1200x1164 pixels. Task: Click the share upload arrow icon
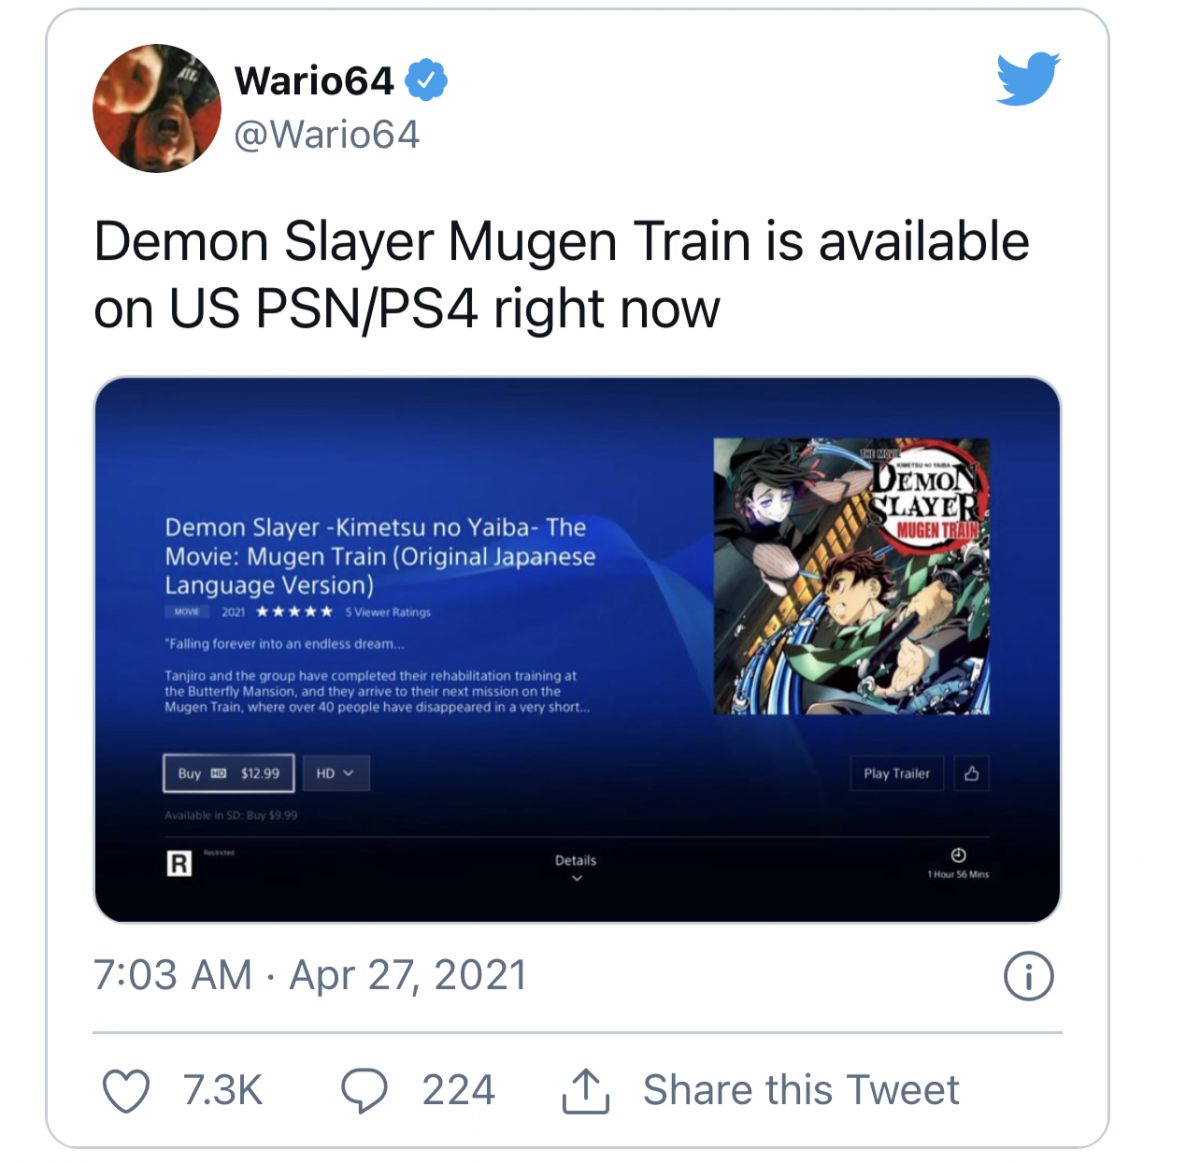(586, 1091)
